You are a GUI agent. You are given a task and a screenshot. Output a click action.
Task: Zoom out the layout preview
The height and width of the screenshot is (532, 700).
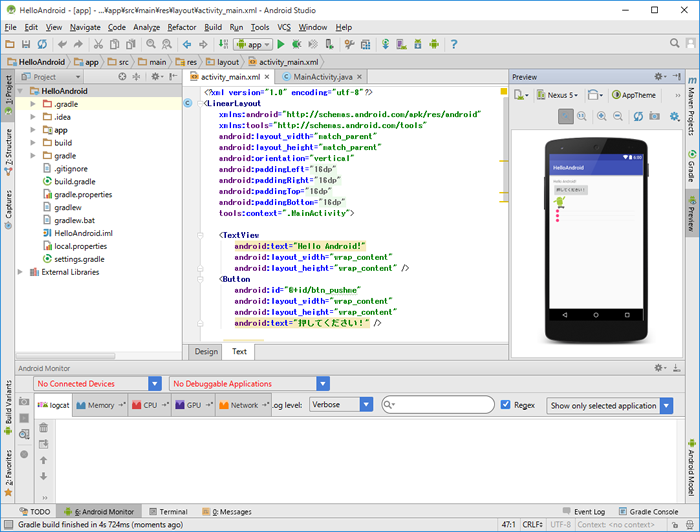pyautogui.click(x=618, y=116)
